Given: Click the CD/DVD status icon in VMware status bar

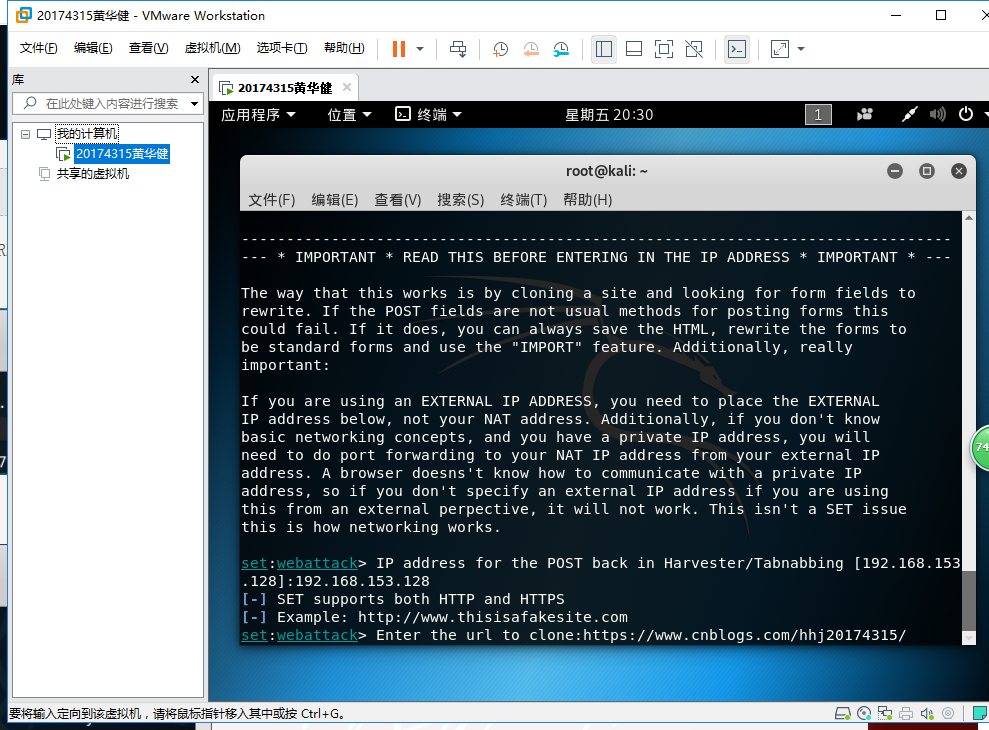Looking at the screenshot, I should 864,714.
